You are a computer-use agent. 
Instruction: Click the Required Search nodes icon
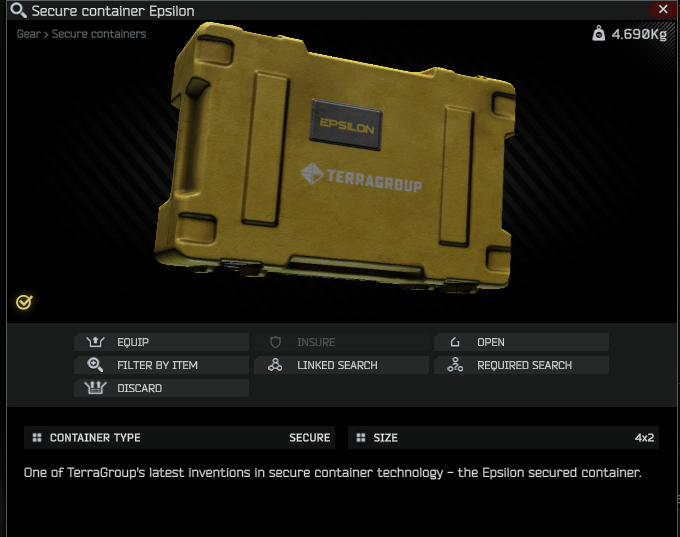point(455,365)
